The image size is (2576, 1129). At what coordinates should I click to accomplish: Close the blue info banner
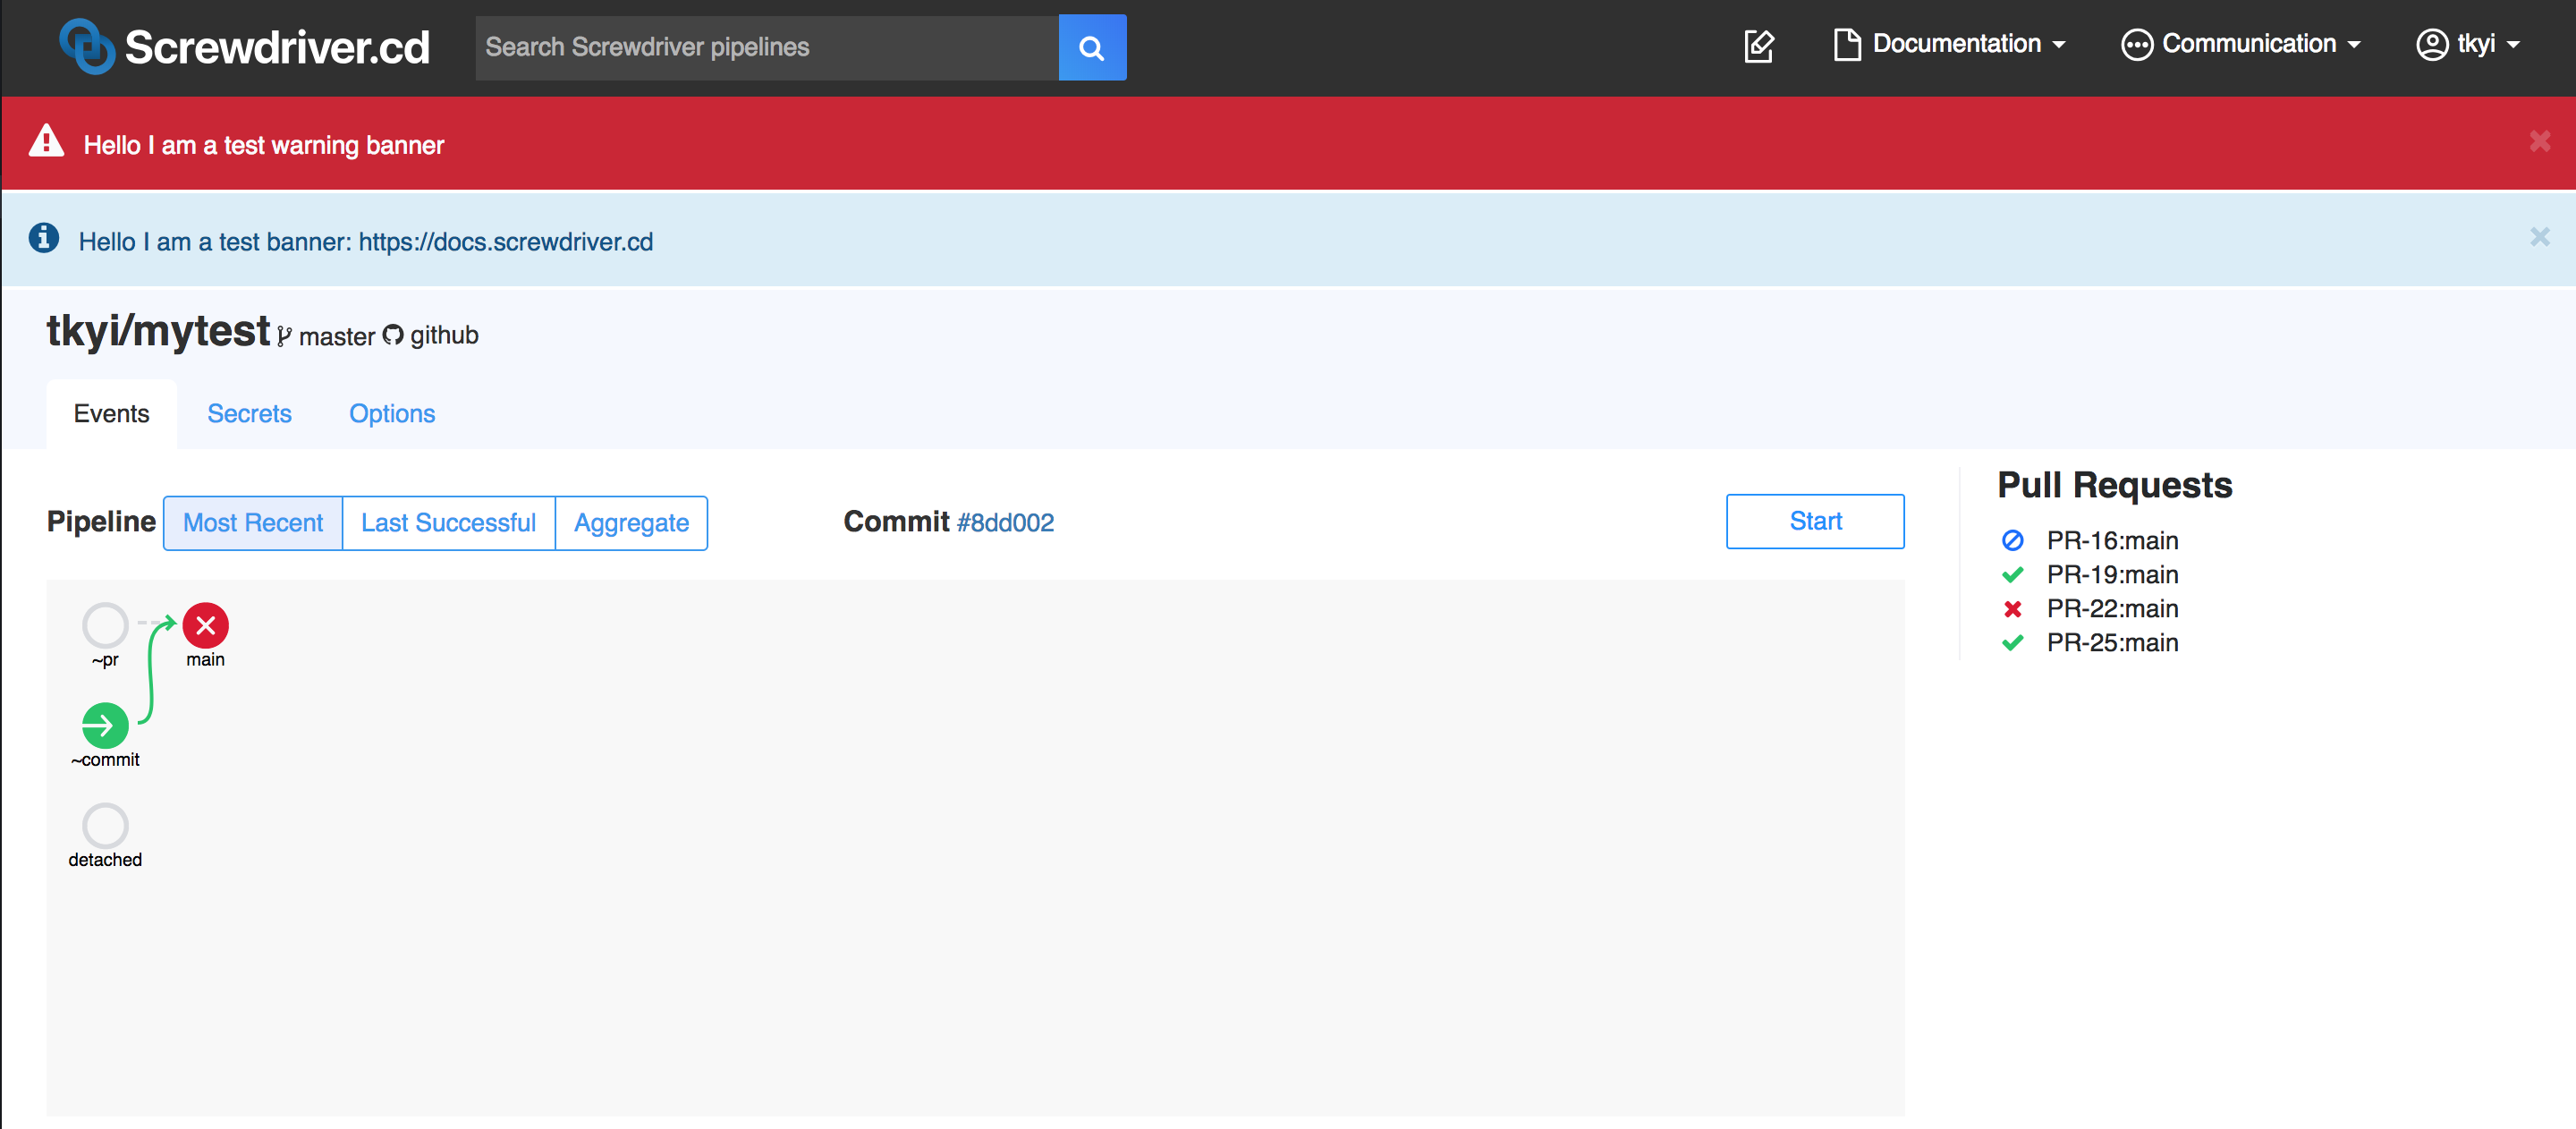[x=2539, y=238]
